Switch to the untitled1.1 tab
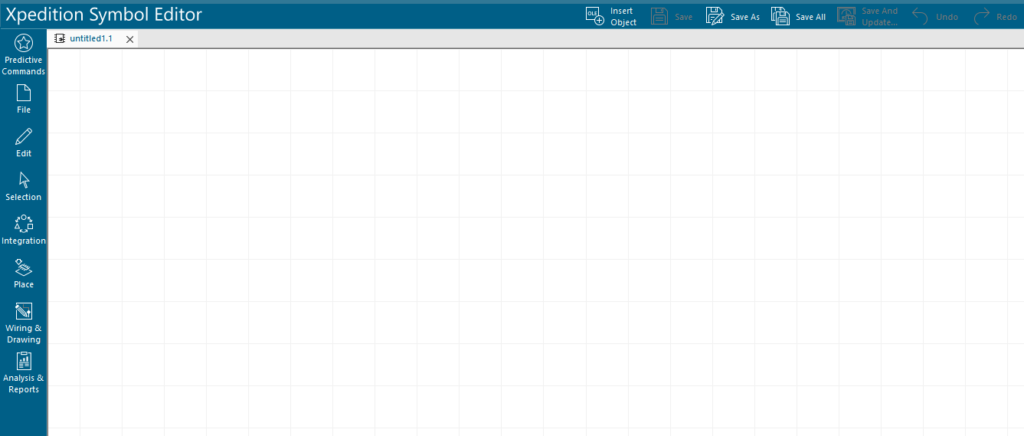Screen dimensions: 1024x436 (x=91, y=38)
